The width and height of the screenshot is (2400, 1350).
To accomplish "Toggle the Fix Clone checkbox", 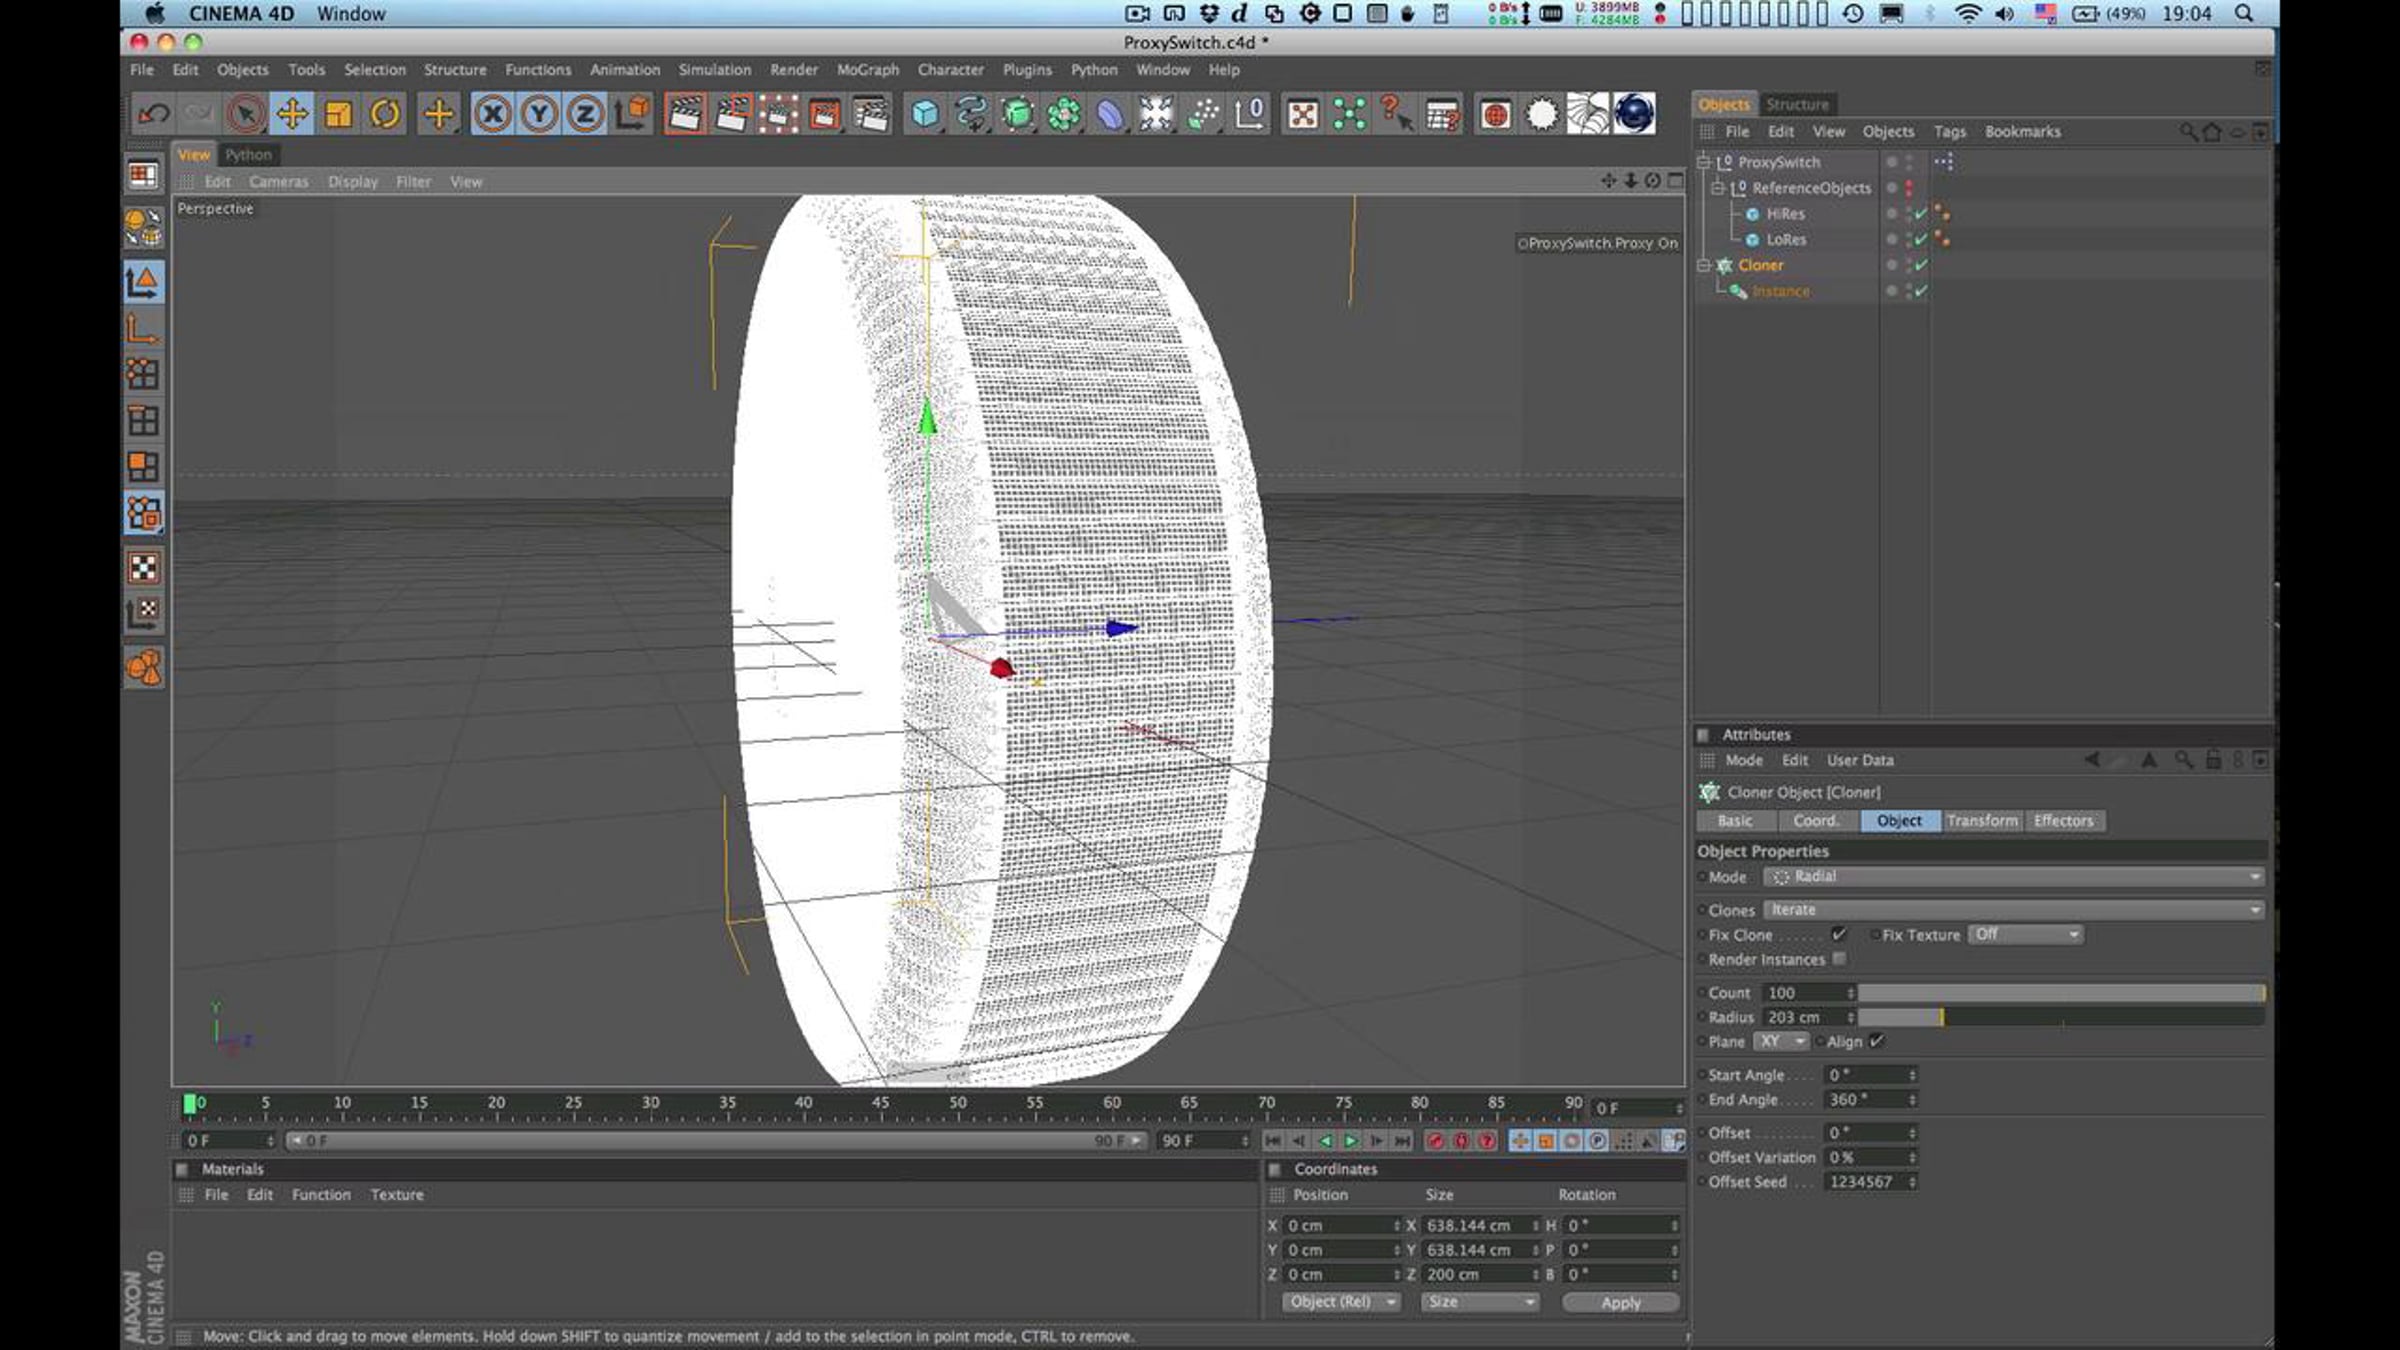I will coord(1839,935).
